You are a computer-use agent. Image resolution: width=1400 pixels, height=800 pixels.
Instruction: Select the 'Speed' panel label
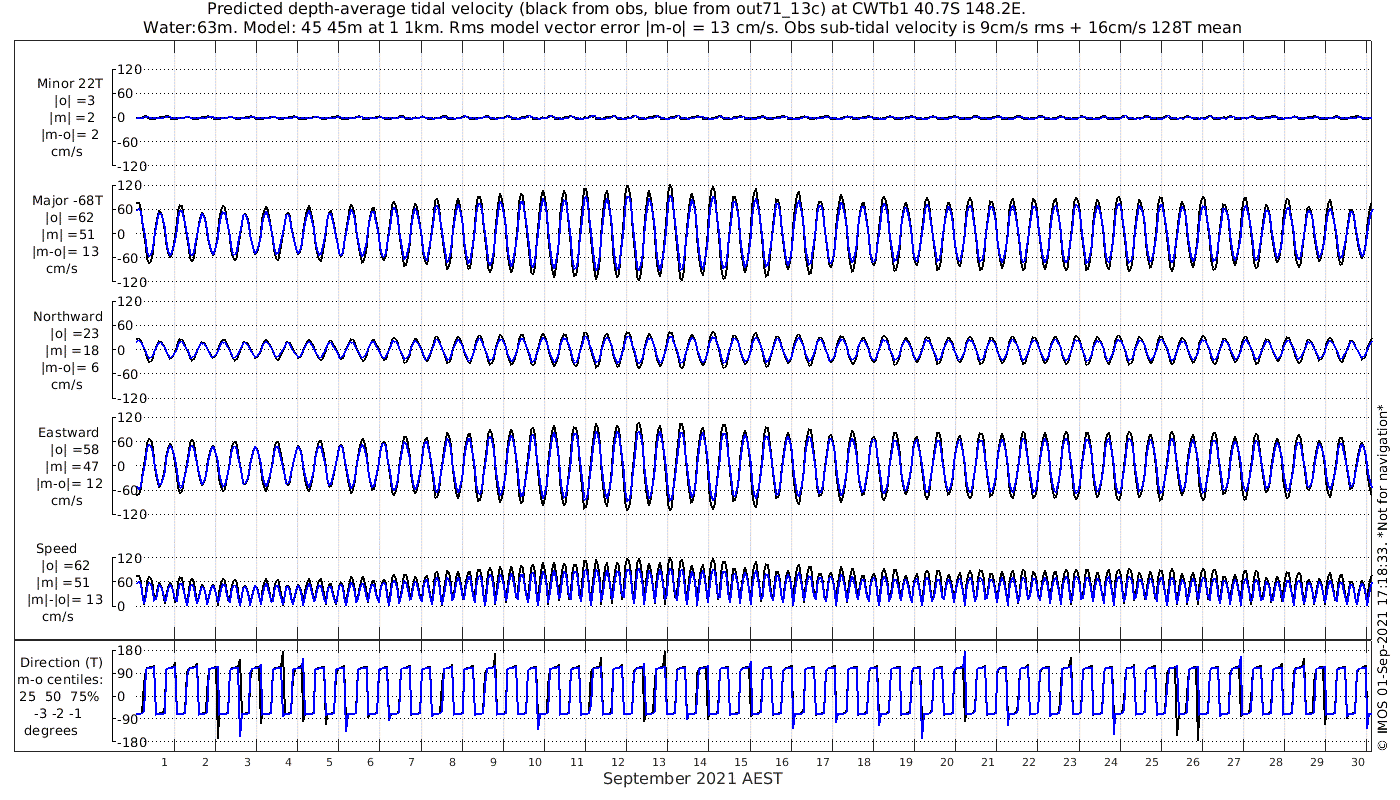coord(57,549)
